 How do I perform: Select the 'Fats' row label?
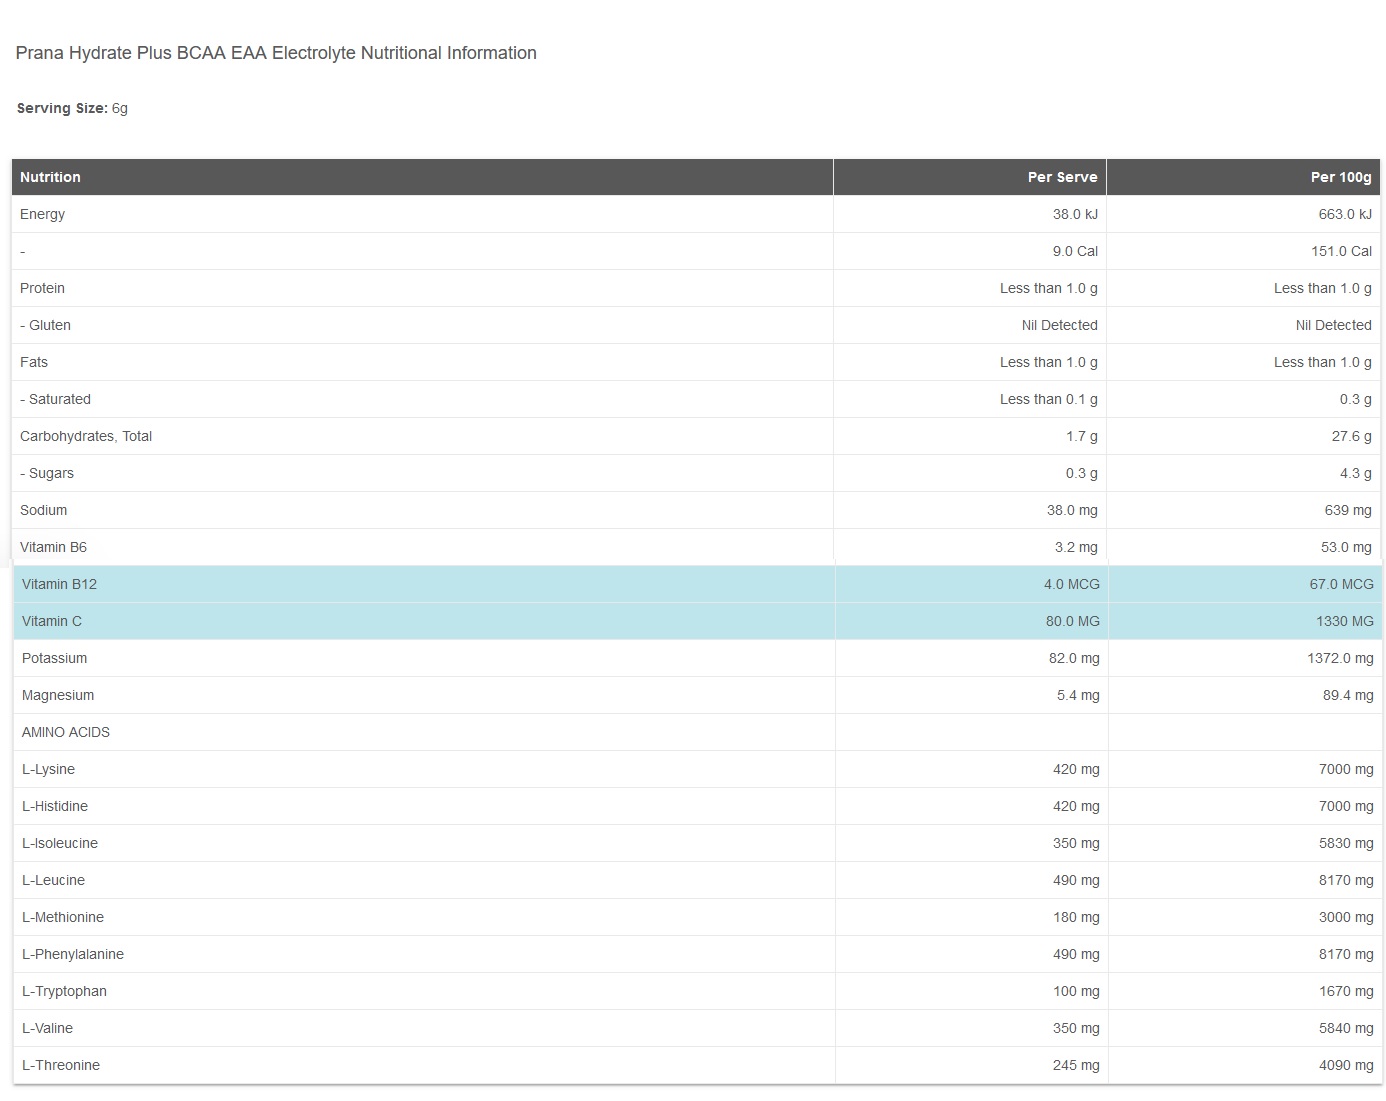pyautogui.click(x=34, y=362)
